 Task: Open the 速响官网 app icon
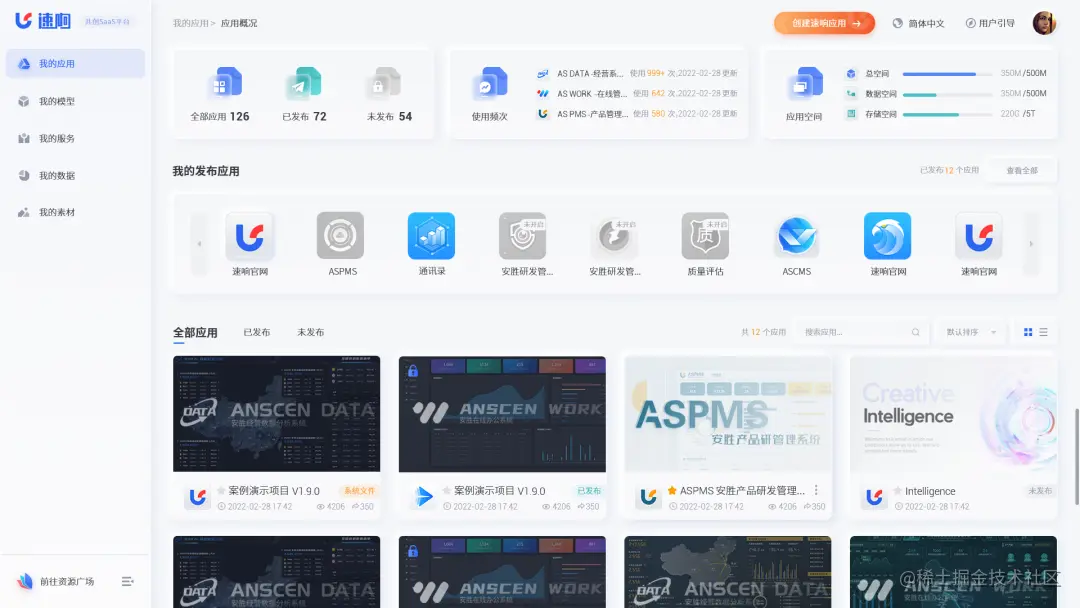tap(251, 232)
